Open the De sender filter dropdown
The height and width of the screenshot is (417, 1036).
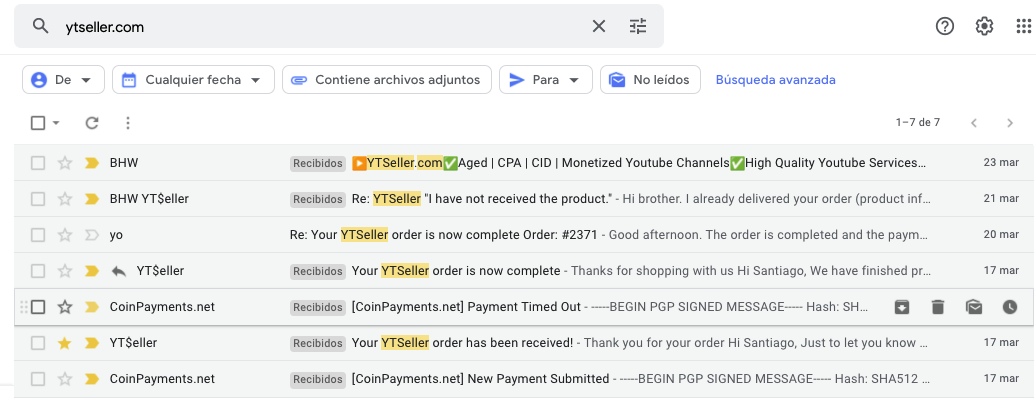pyautogui.click(x=63, y=79)
